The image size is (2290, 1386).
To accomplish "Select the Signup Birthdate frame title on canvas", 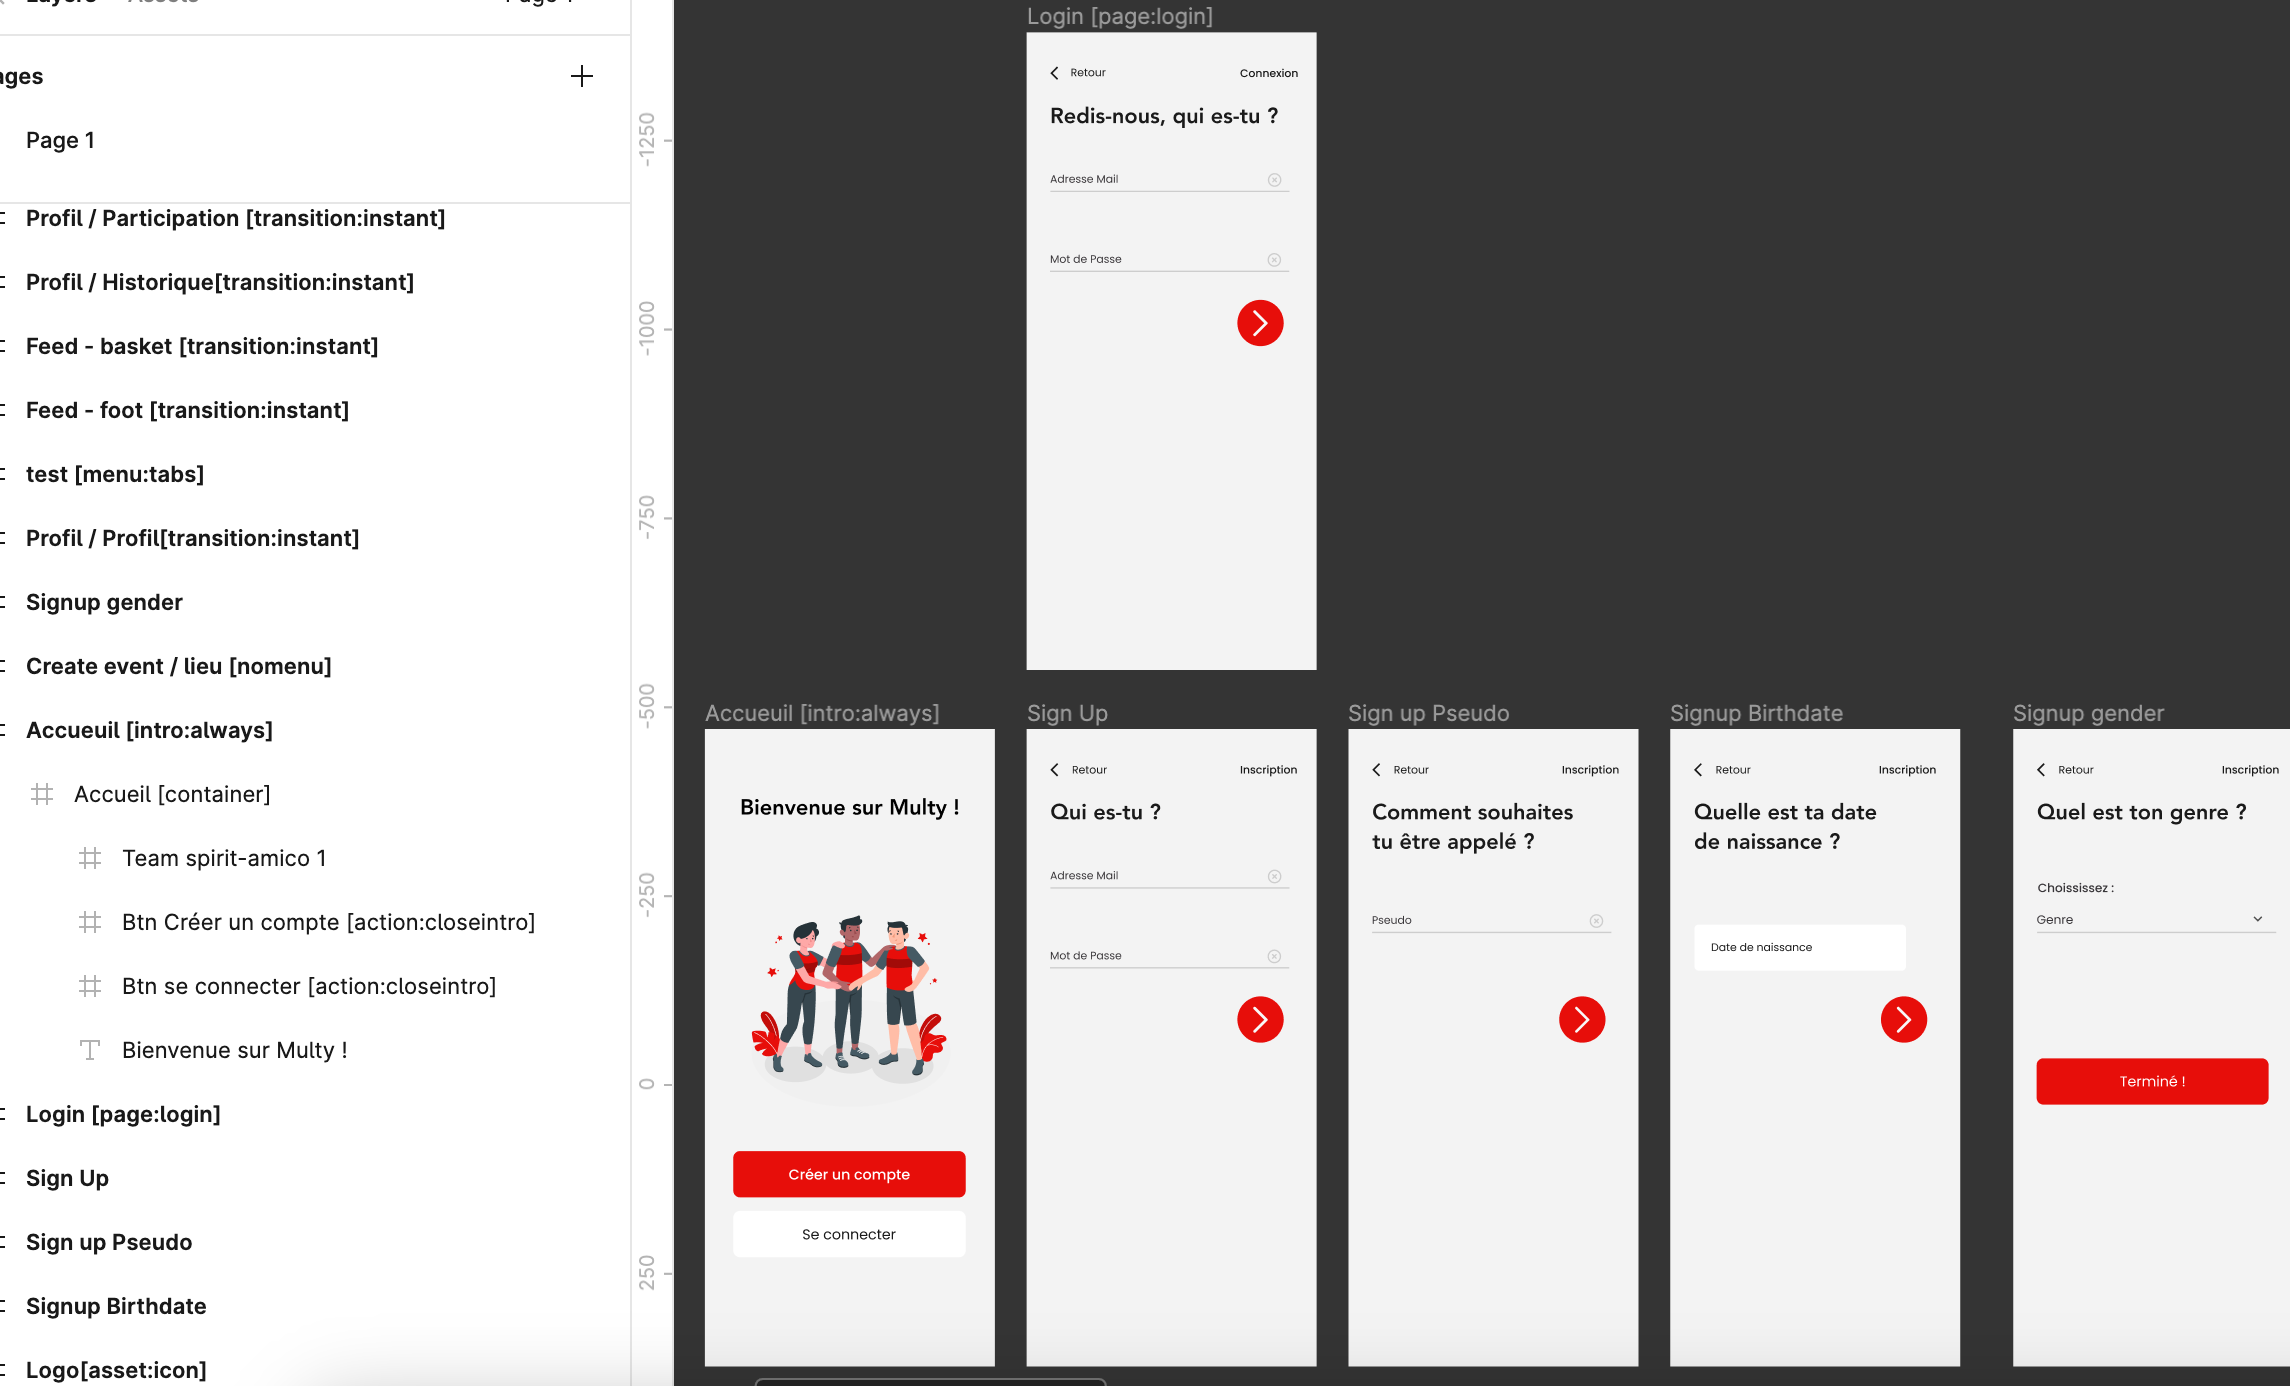I will coord(1756,713).
